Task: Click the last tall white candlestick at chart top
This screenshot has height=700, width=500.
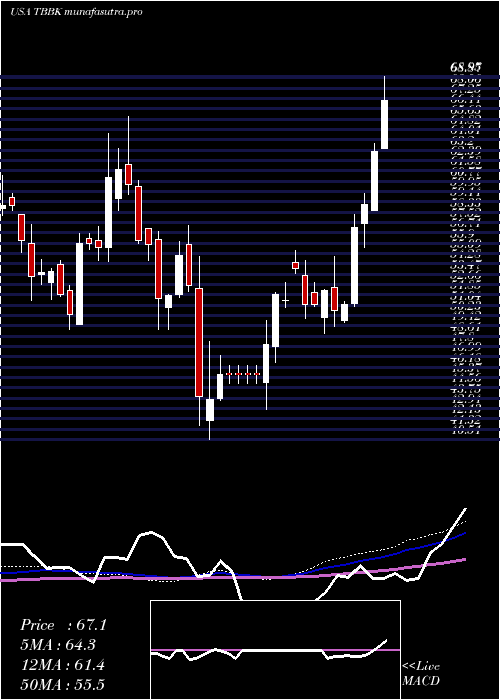Action: click(384, 124)
